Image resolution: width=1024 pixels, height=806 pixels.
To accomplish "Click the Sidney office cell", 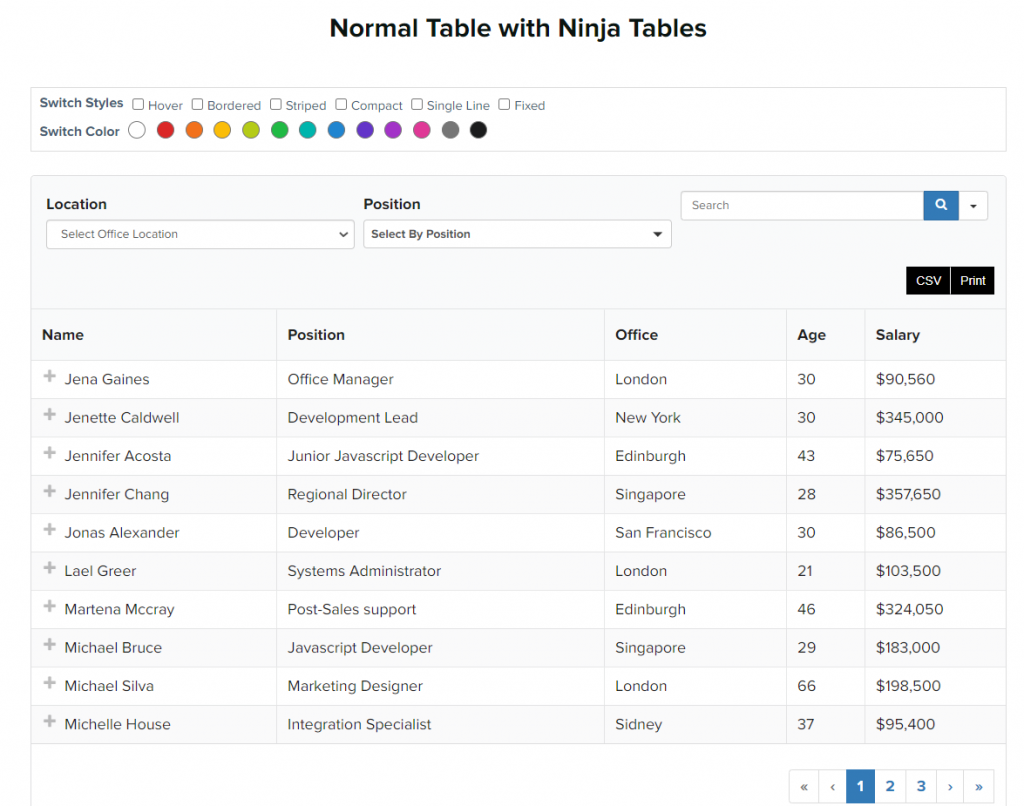I will coord(695,724).
